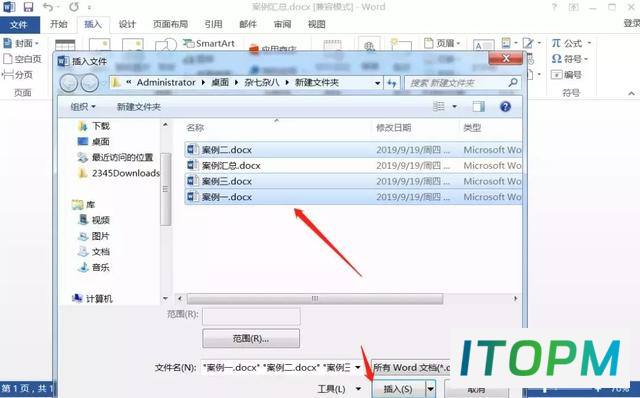Click the 新建文件夹 toolbar button

[139, 107]
